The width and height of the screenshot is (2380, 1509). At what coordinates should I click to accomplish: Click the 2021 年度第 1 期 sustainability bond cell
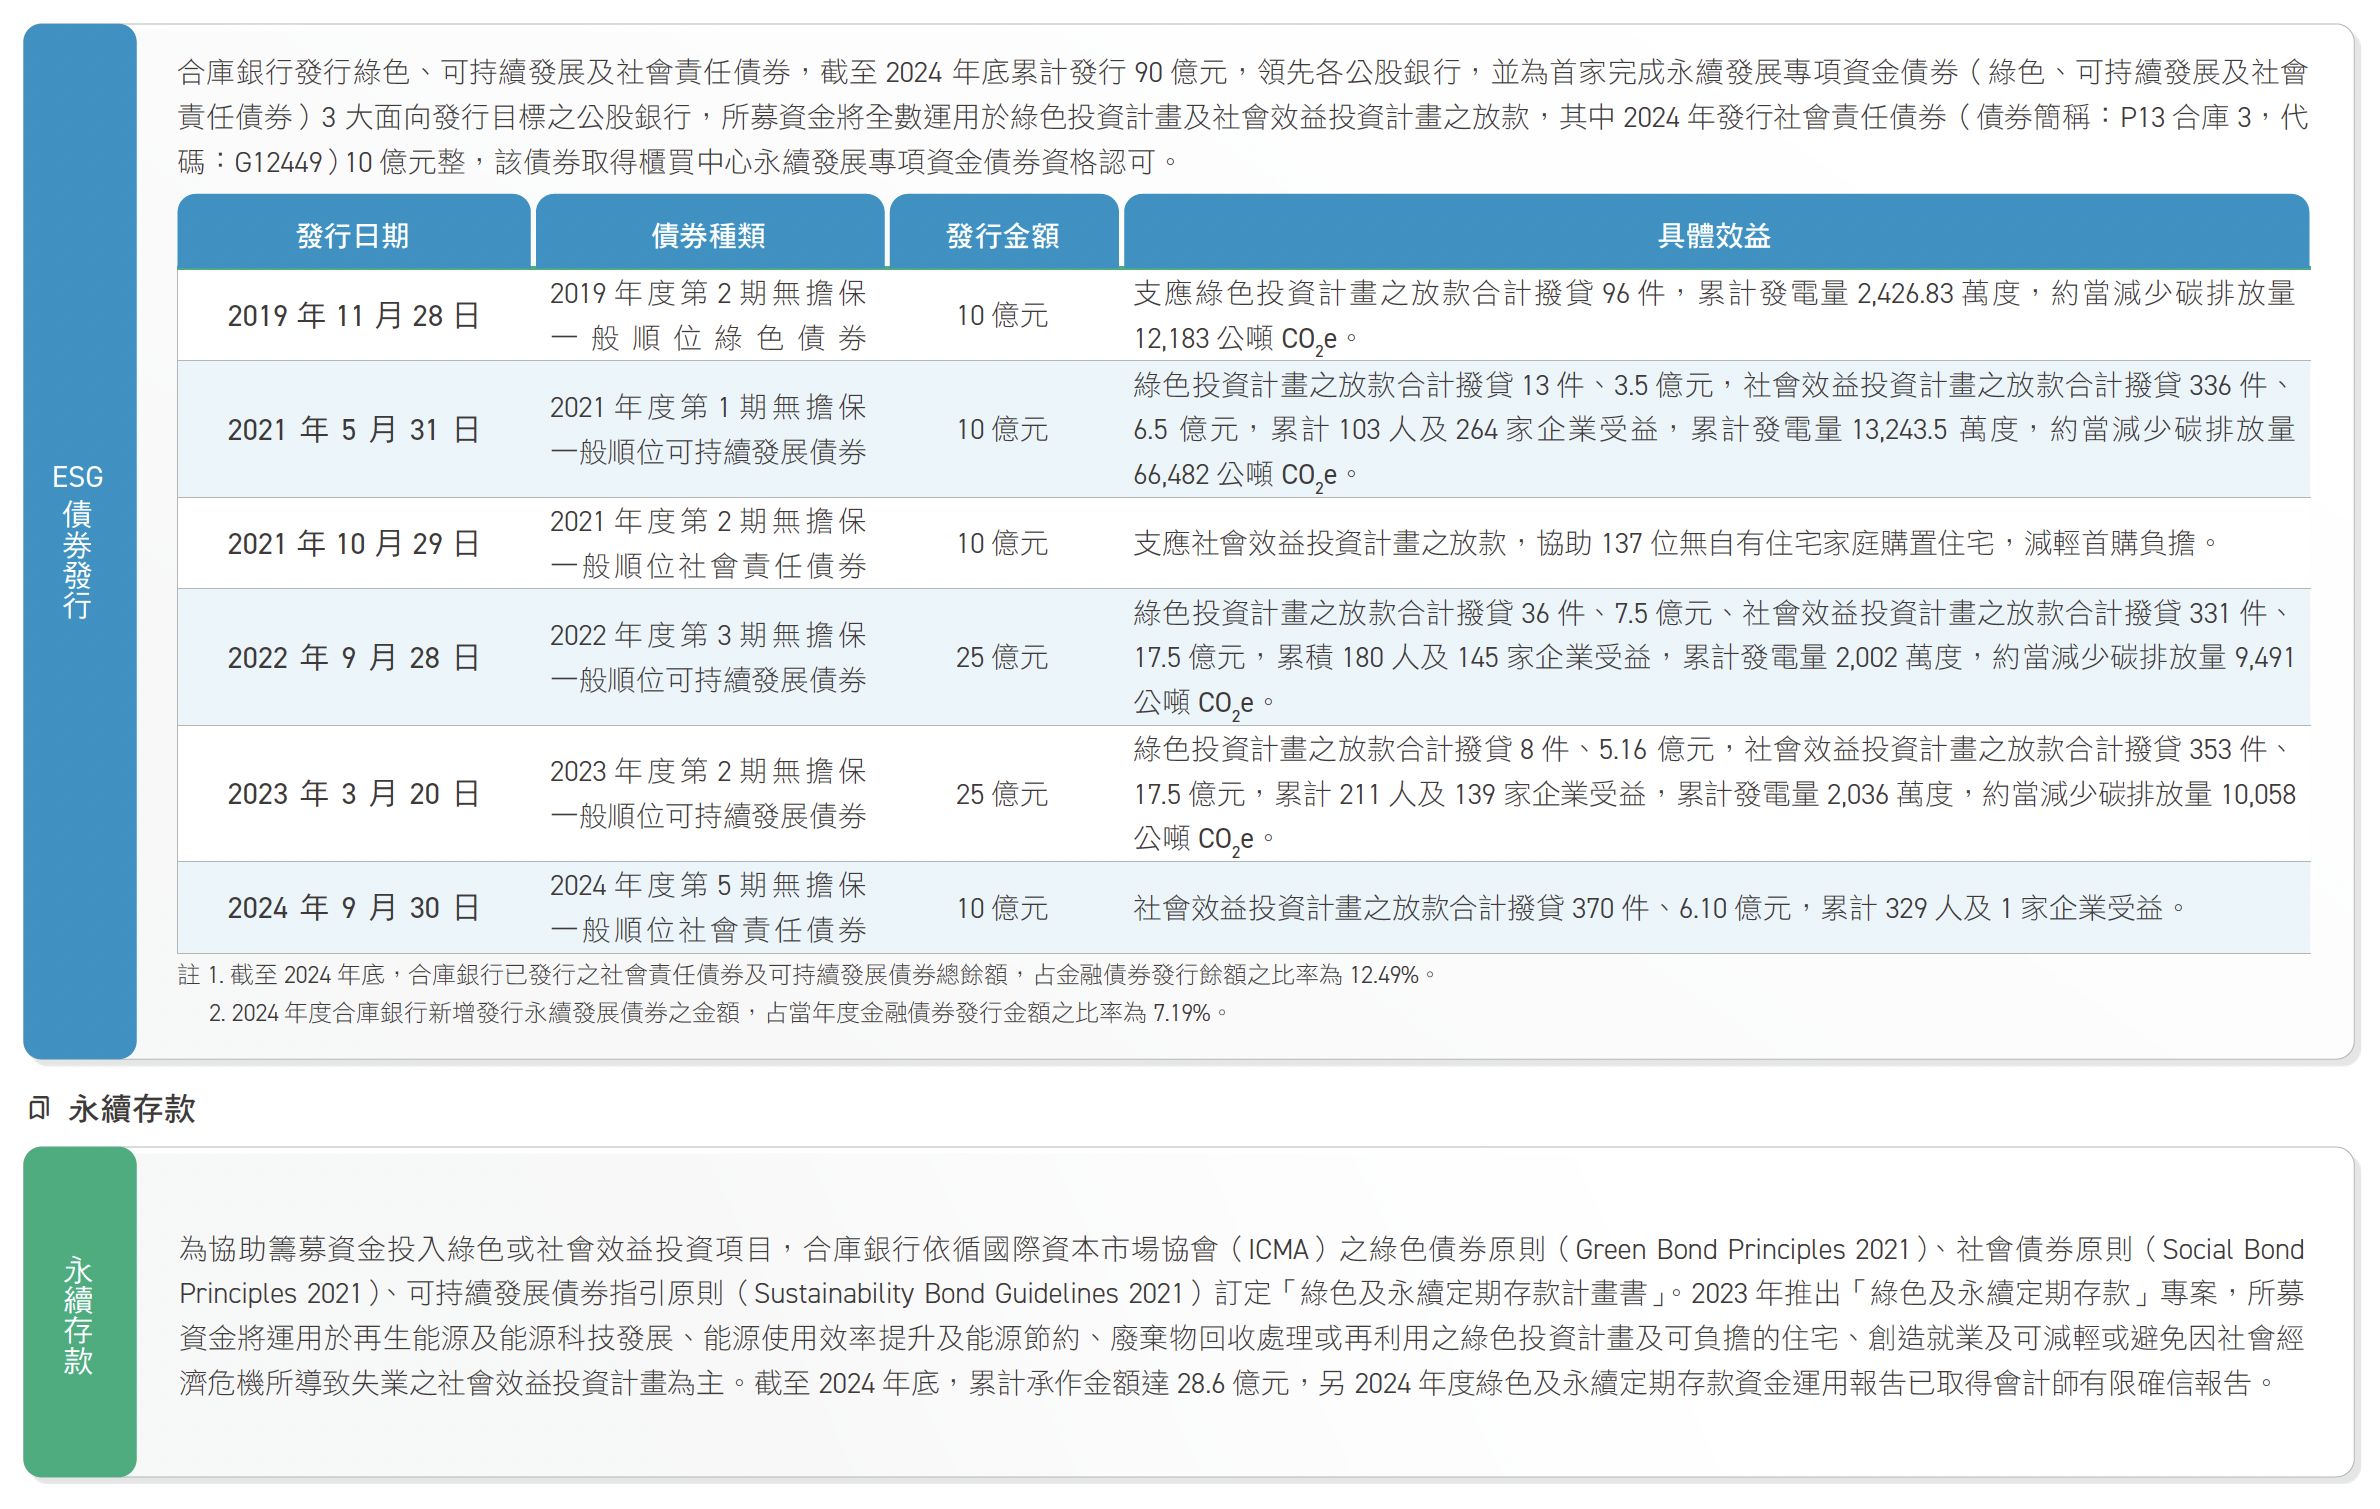pyautogui.click(x=709, y=430)
